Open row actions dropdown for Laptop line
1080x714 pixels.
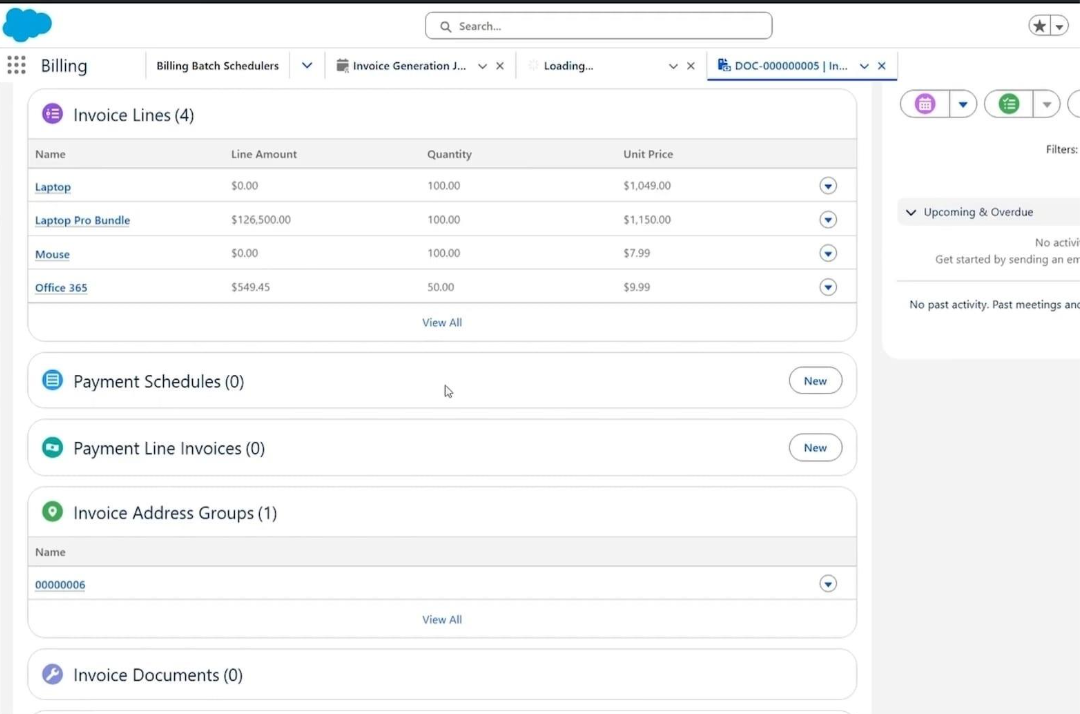point(827,186)
